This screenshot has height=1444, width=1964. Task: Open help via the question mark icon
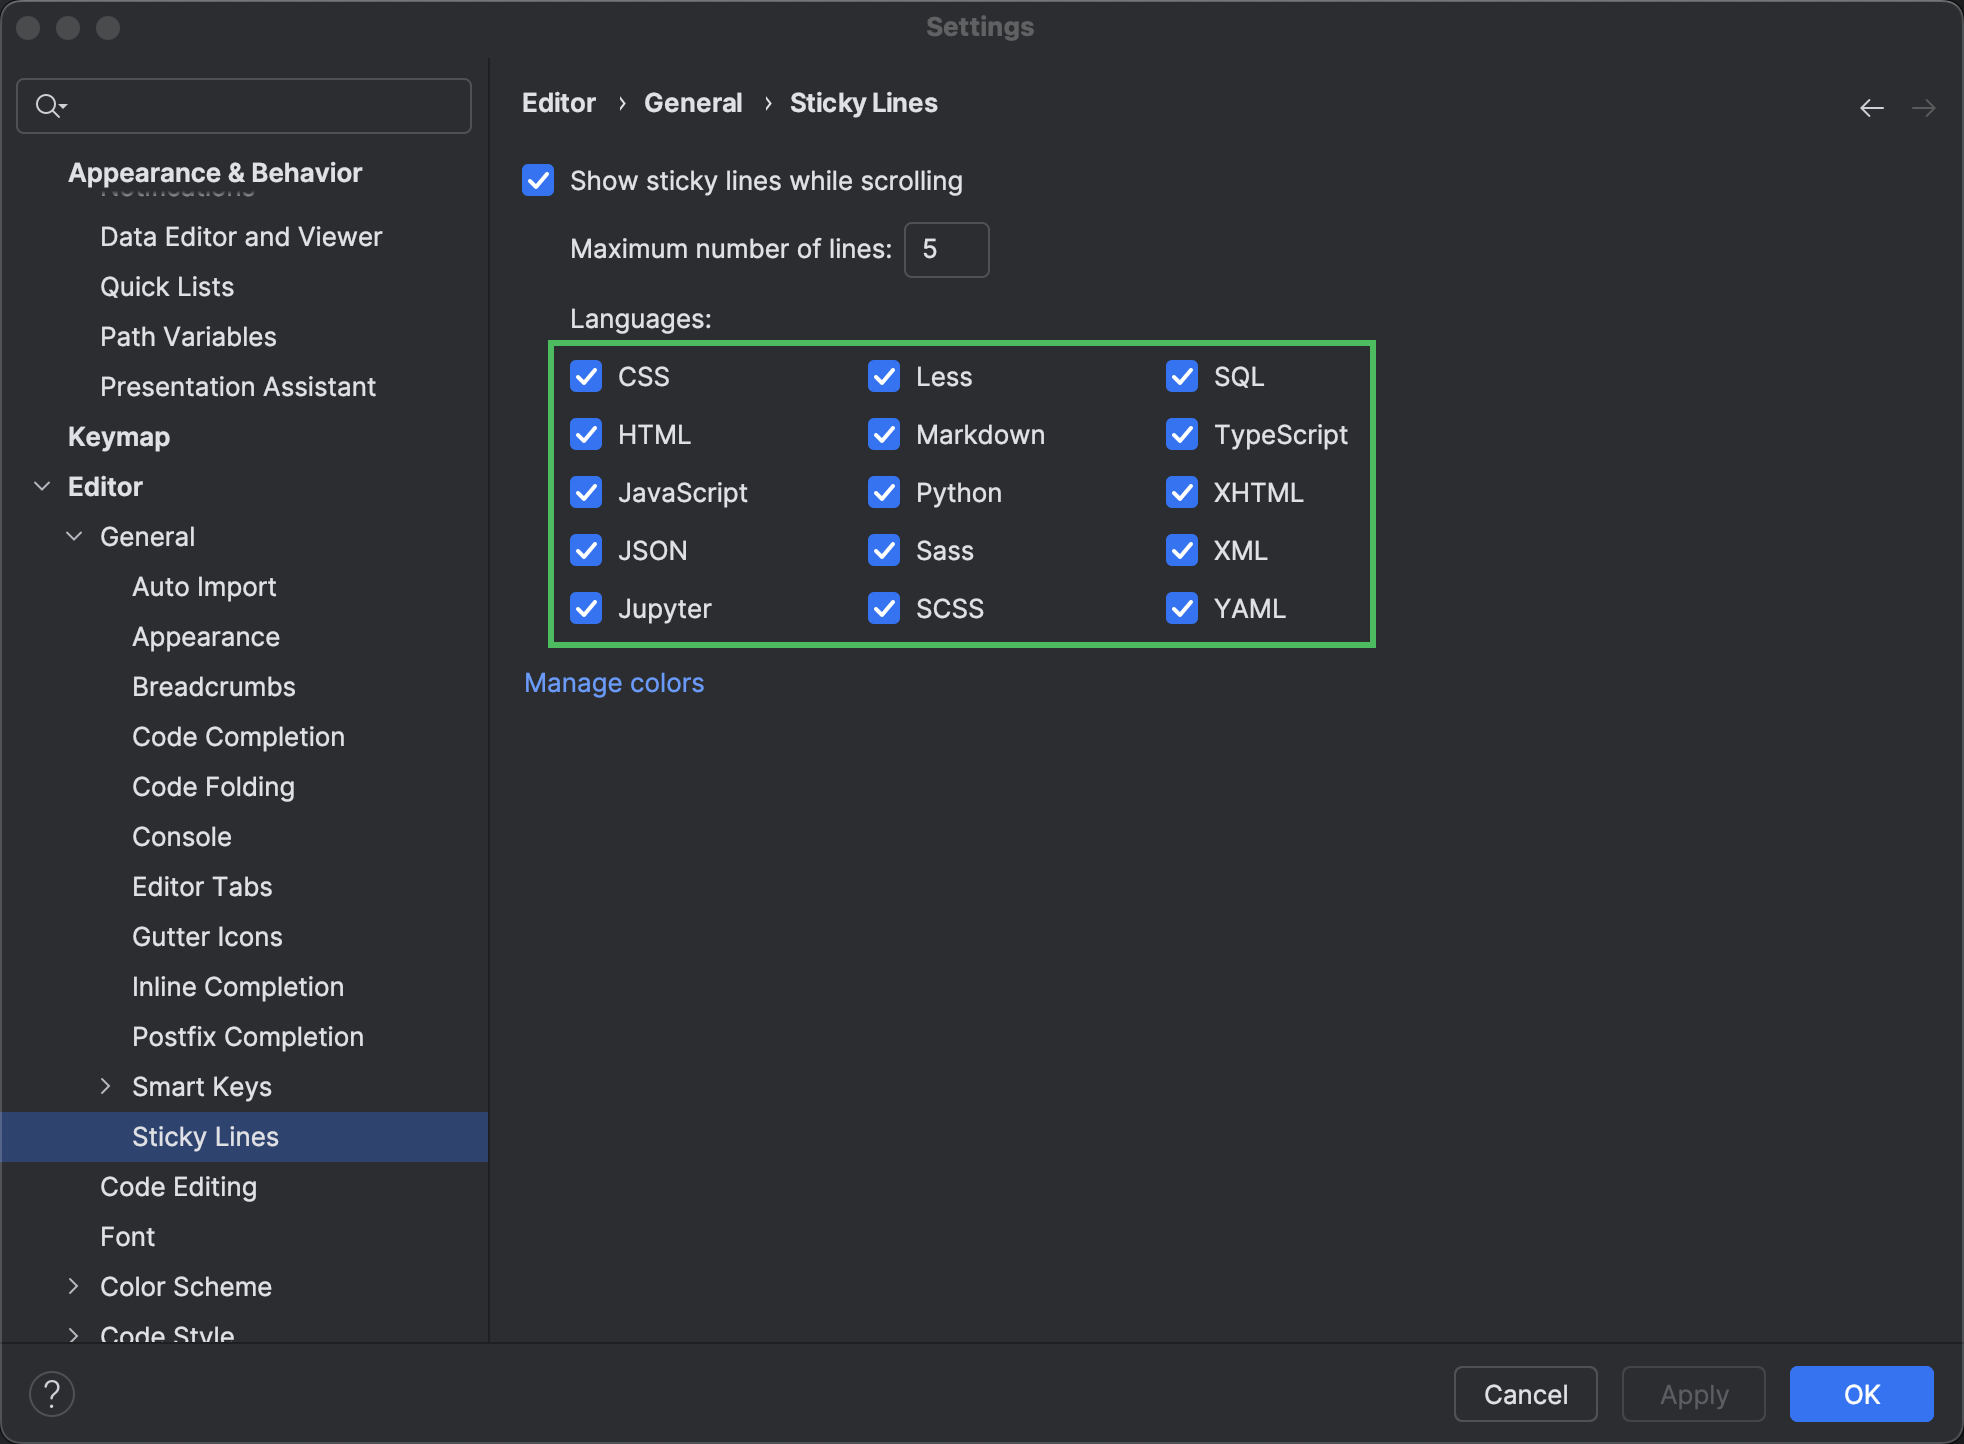[52, 1393]
